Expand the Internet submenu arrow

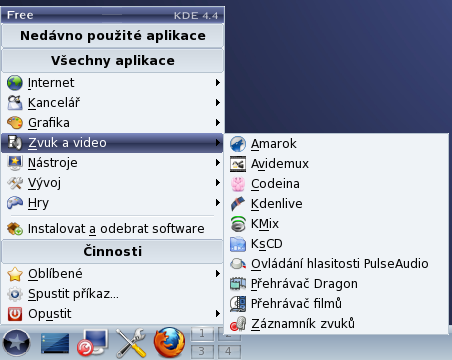click(218, 82)
